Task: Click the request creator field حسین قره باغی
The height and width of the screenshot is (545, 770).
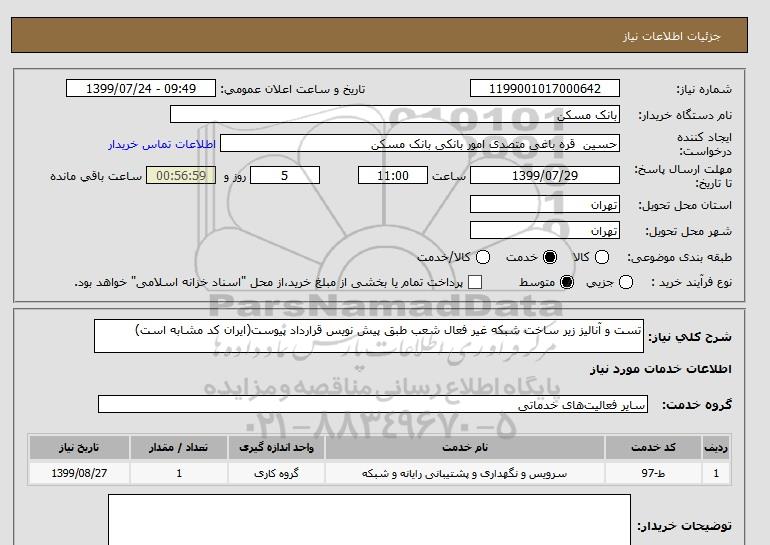Action: coord(420,144)
